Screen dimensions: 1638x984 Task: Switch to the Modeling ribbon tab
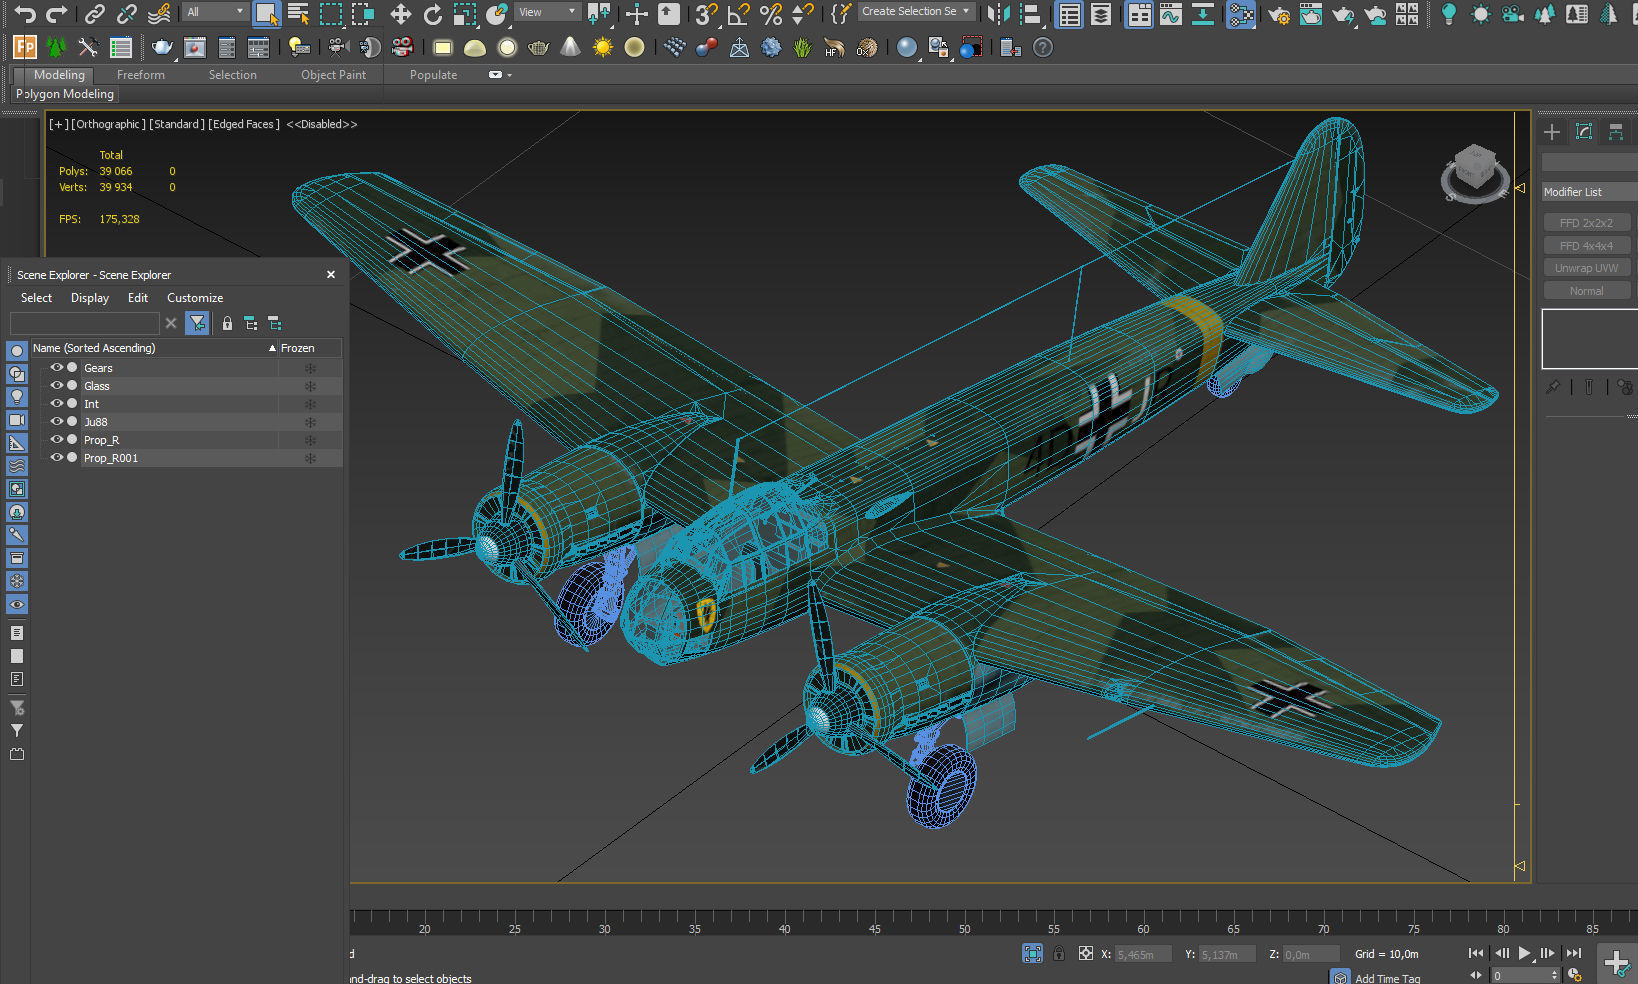click(x=59, y=75)
